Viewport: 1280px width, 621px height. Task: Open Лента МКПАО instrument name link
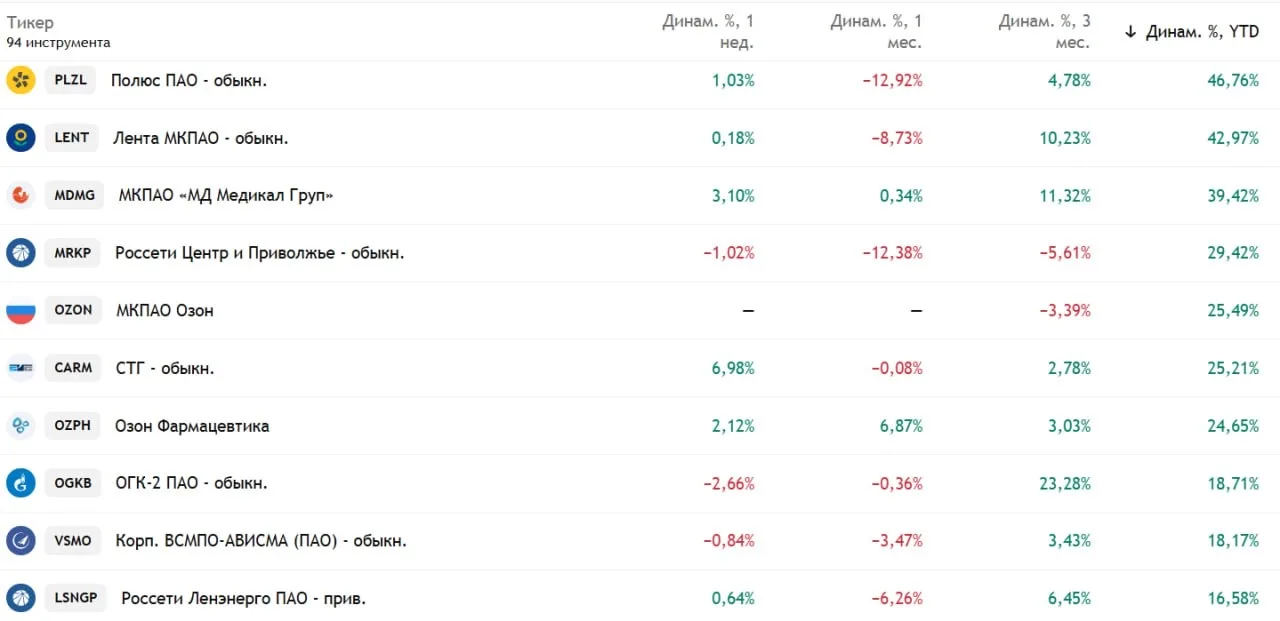coord(199,138)
